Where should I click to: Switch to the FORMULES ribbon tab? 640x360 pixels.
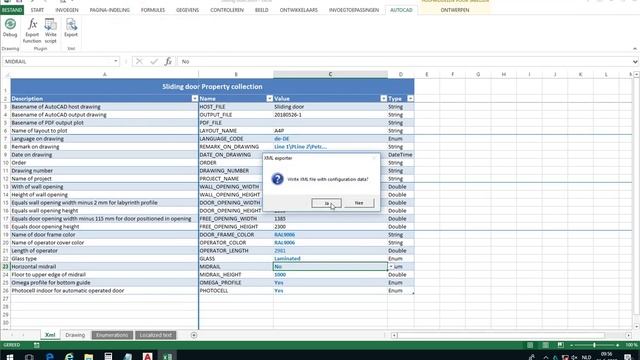(153, 10)
